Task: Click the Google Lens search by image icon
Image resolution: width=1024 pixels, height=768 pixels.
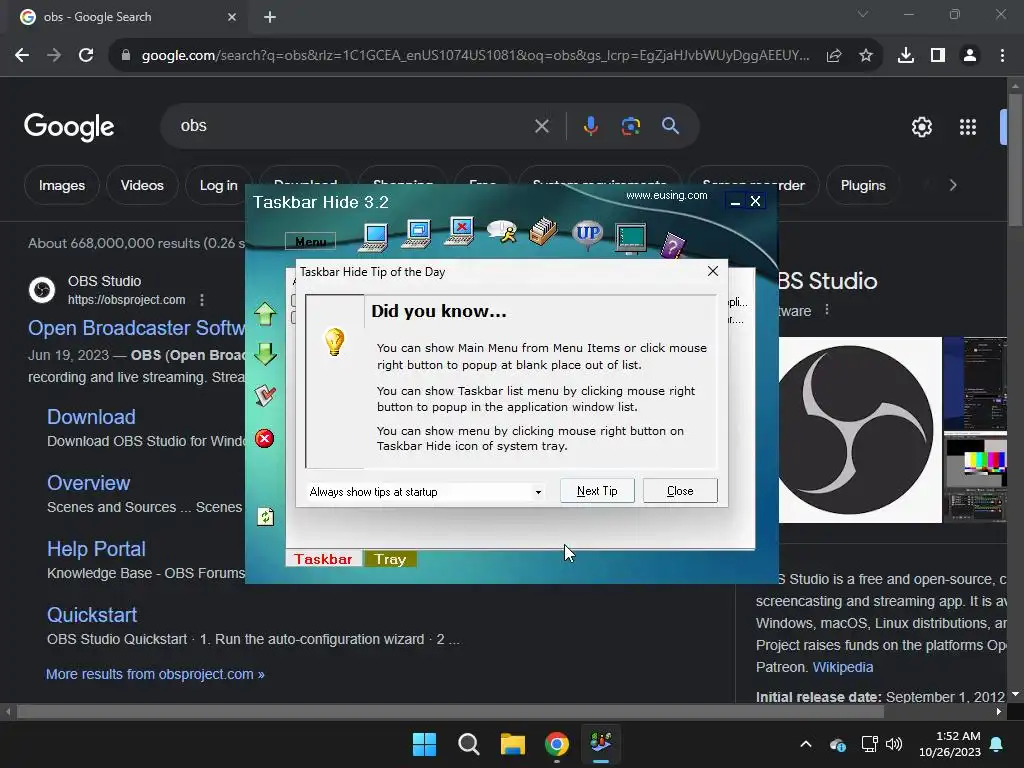Action: pyautogui.click(x=630, y=125)
